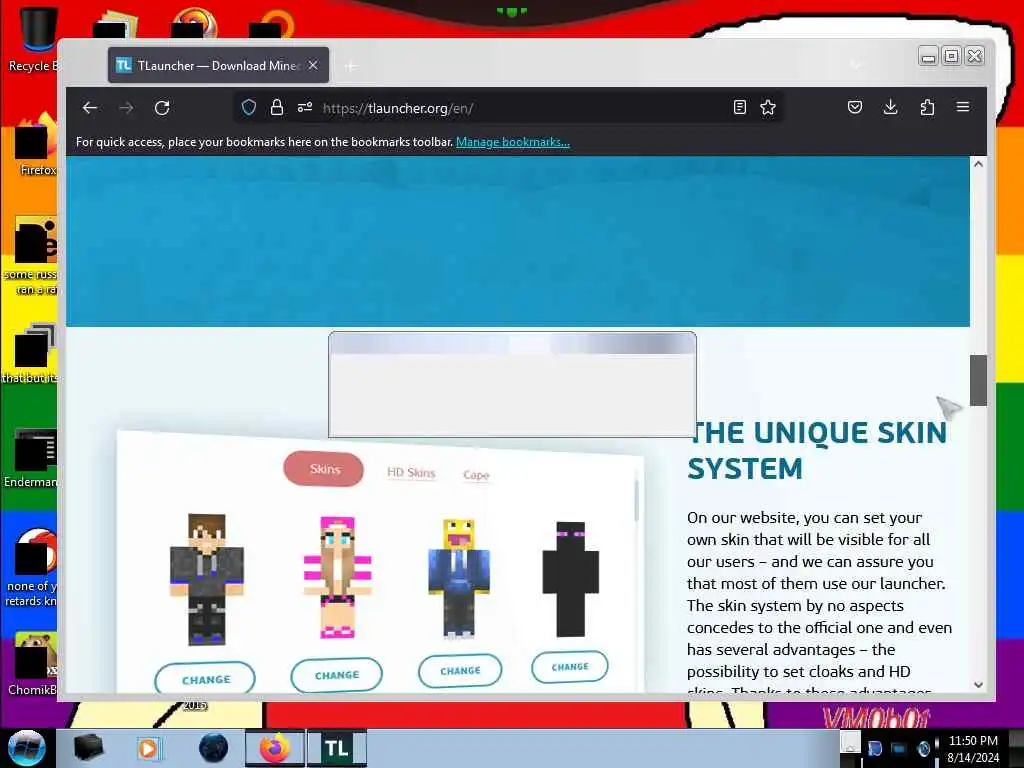Click the black box taskbar icon
The image size is (1024, 768).
click(x=88, y=748)
